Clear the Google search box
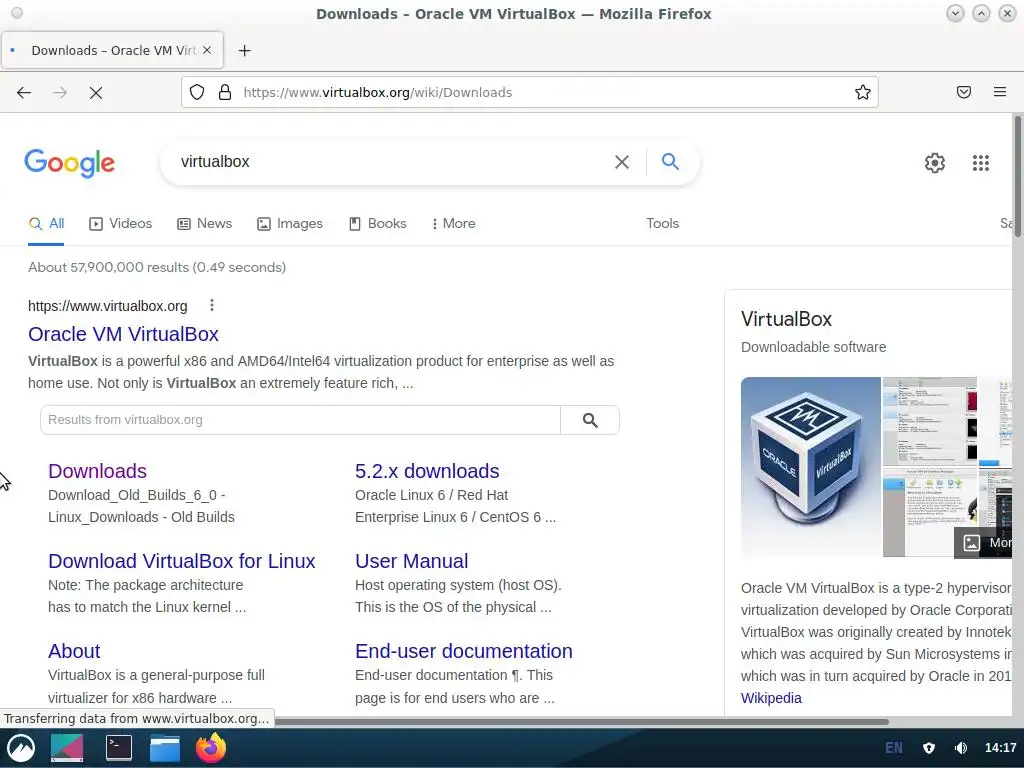Viewport: 1024px width, 768px height. pyautogui.click(x=622, y=161)
